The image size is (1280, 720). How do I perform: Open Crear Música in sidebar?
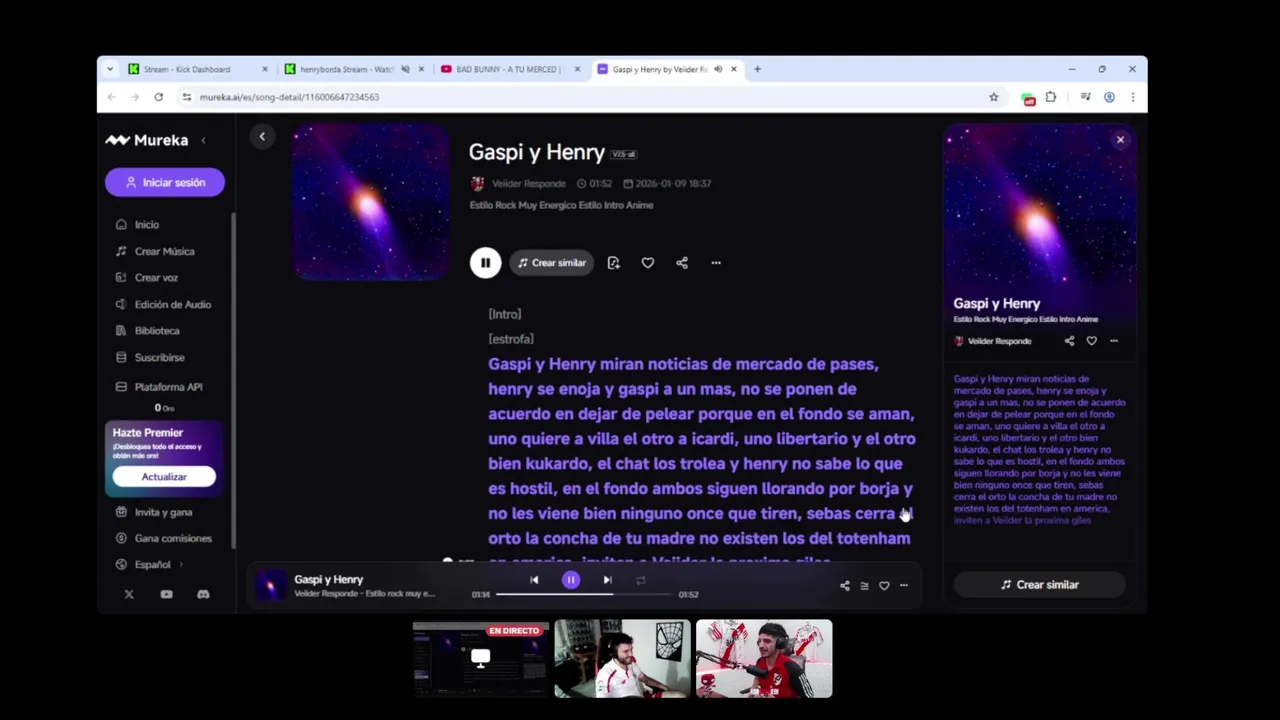click(x=155, y=251)
